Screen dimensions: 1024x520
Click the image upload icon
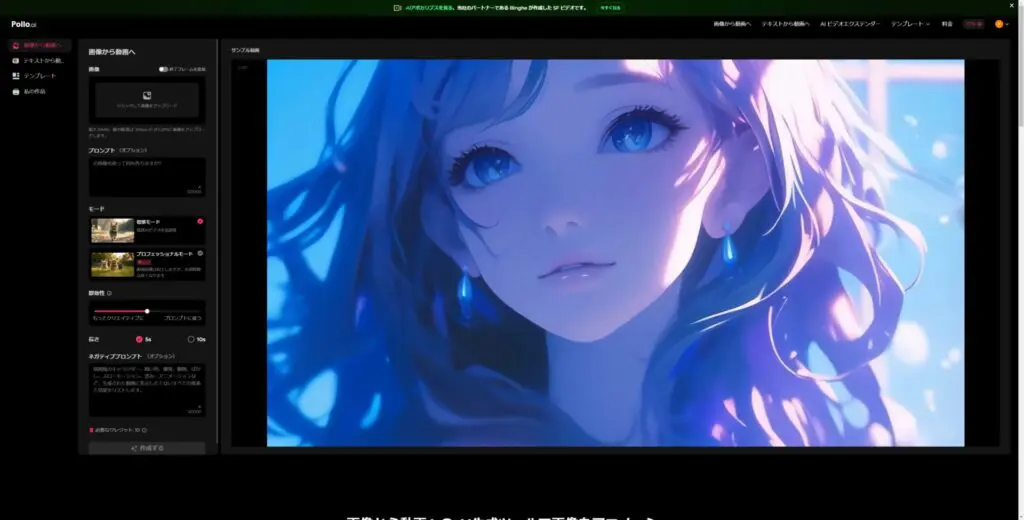147,95
